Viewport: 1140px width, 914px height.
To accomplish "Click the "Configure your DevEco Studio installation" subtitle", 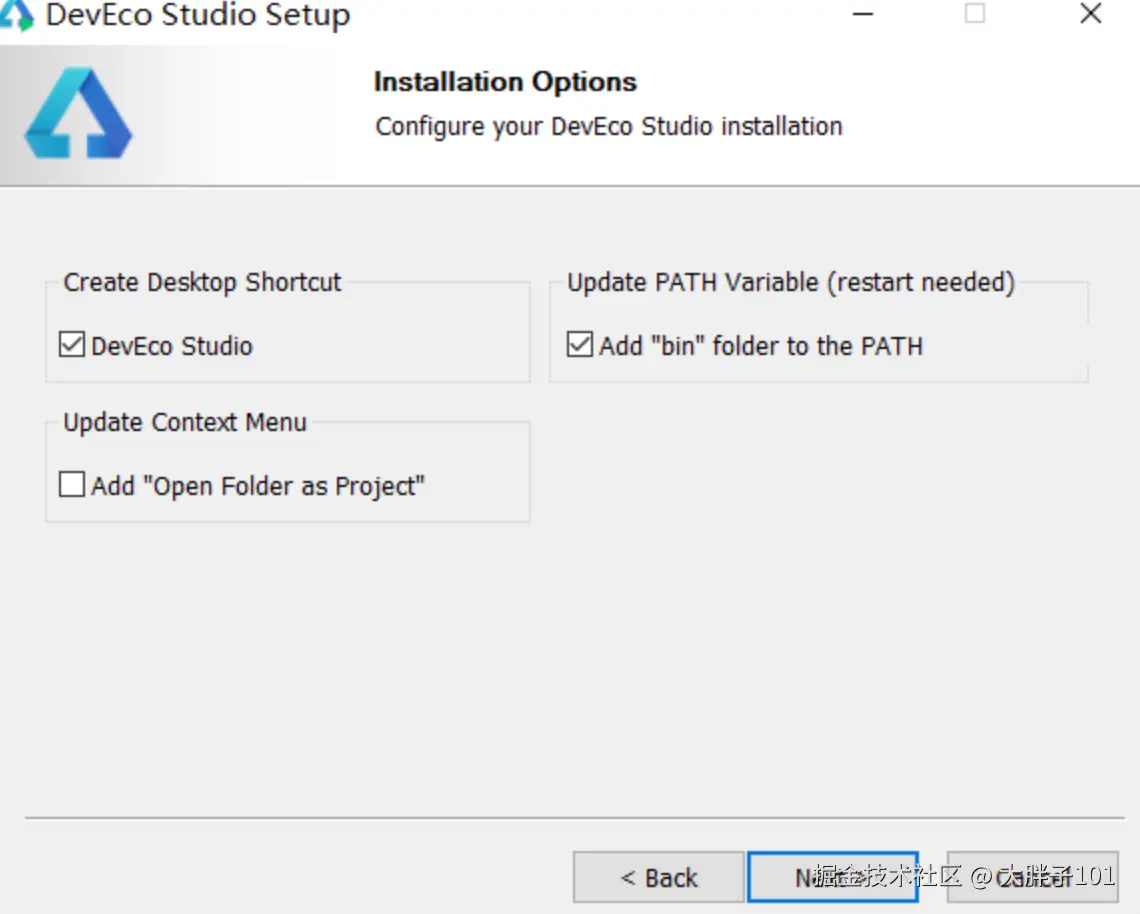I will tap(609, 127).
